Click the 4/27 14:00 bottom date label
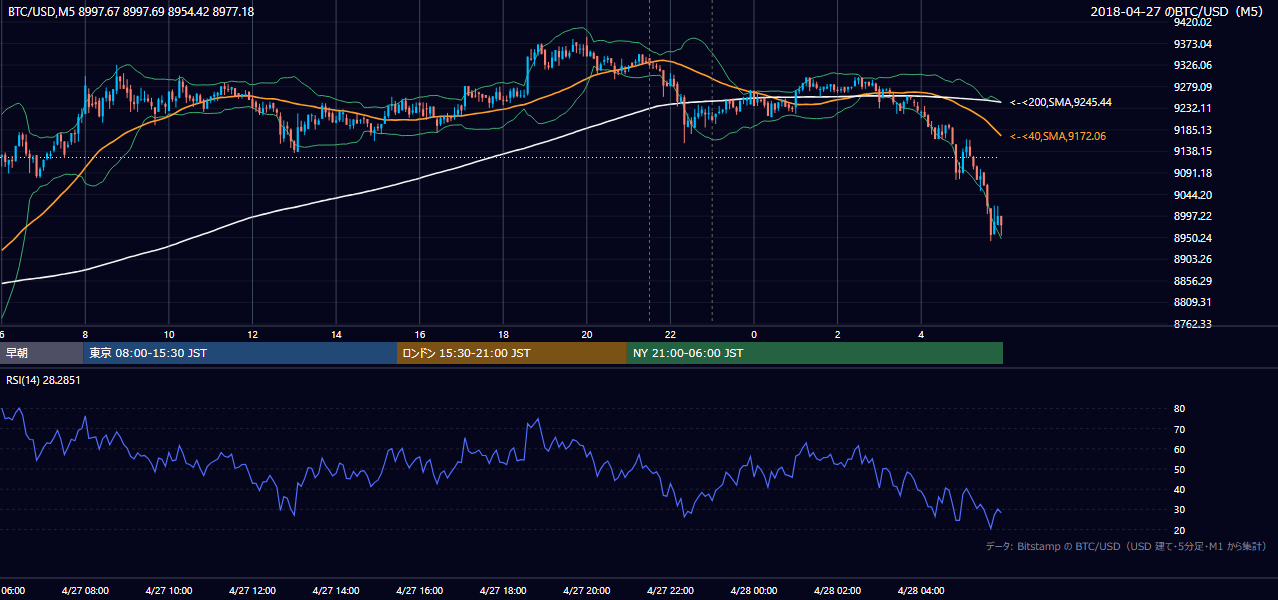Image resolution: width=1278 pixels, height=600 pixels. pyautogui.click(x=336, y=590)
